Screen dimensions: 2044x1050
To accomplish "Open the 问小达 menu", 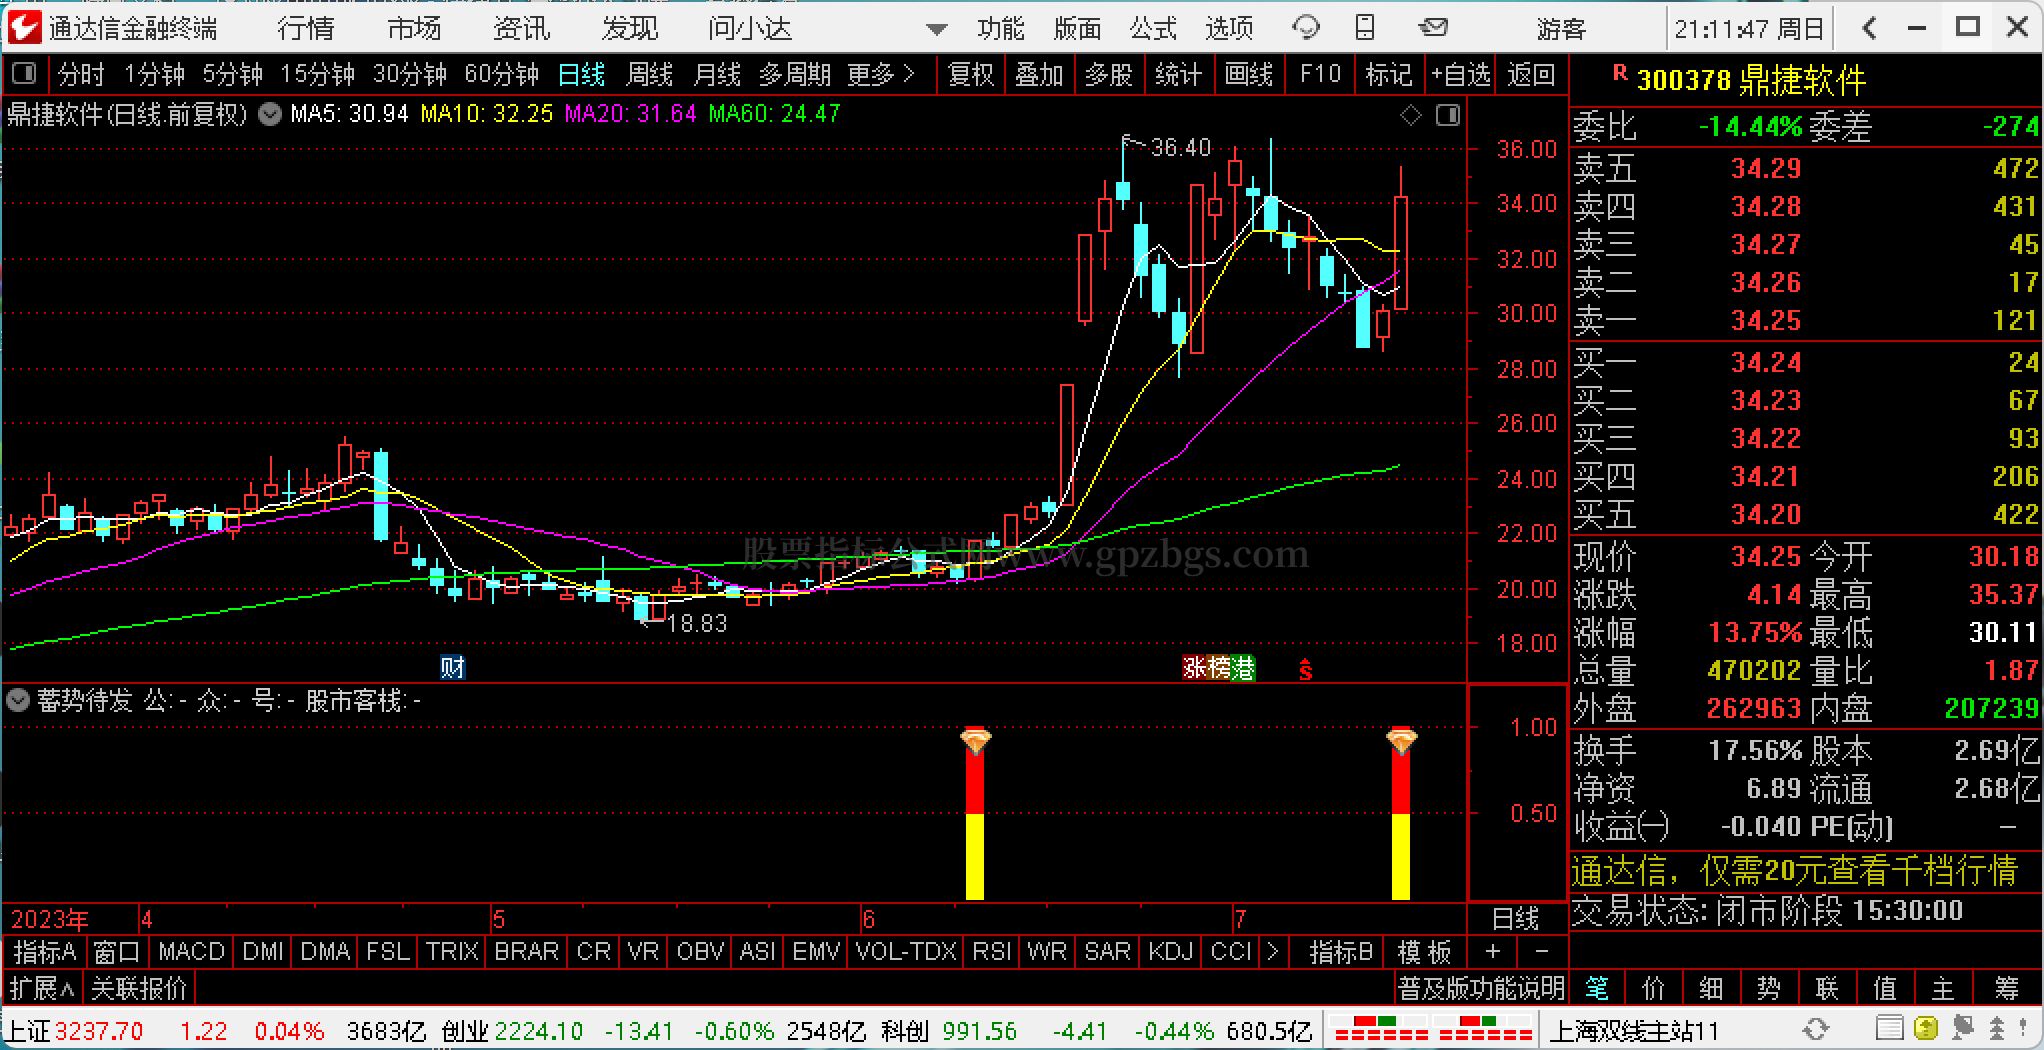I will [750, 28].
